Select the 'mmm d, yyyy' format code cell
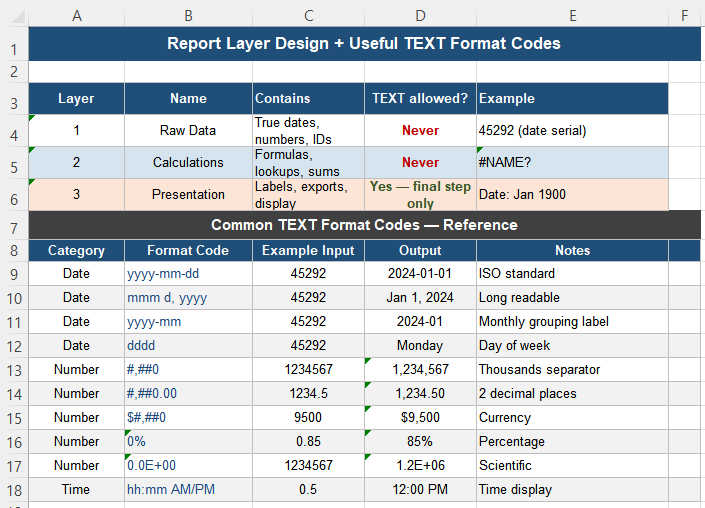Image resolution: width=705 pixels, height=508 pixels. (x=188, y=298)
